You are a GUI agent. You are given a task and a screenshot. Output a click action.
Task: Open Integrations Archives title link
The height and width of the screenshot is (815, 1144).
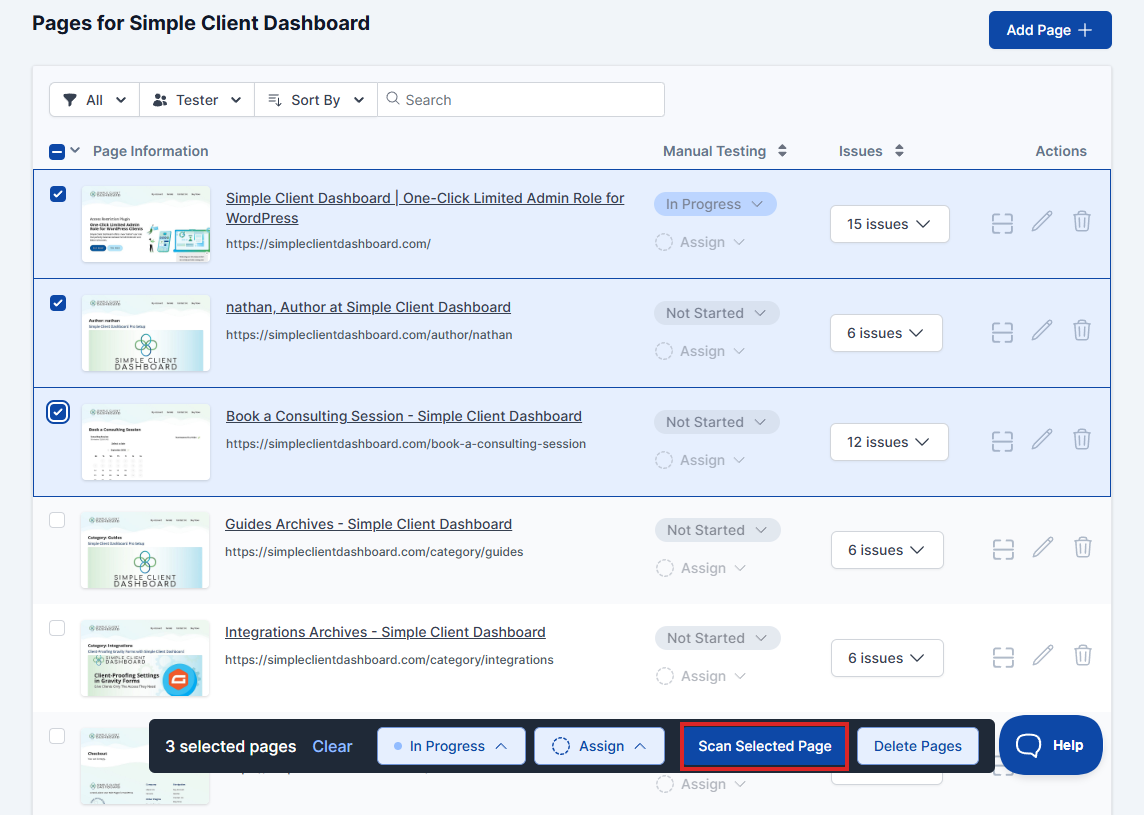coord(385,632)
